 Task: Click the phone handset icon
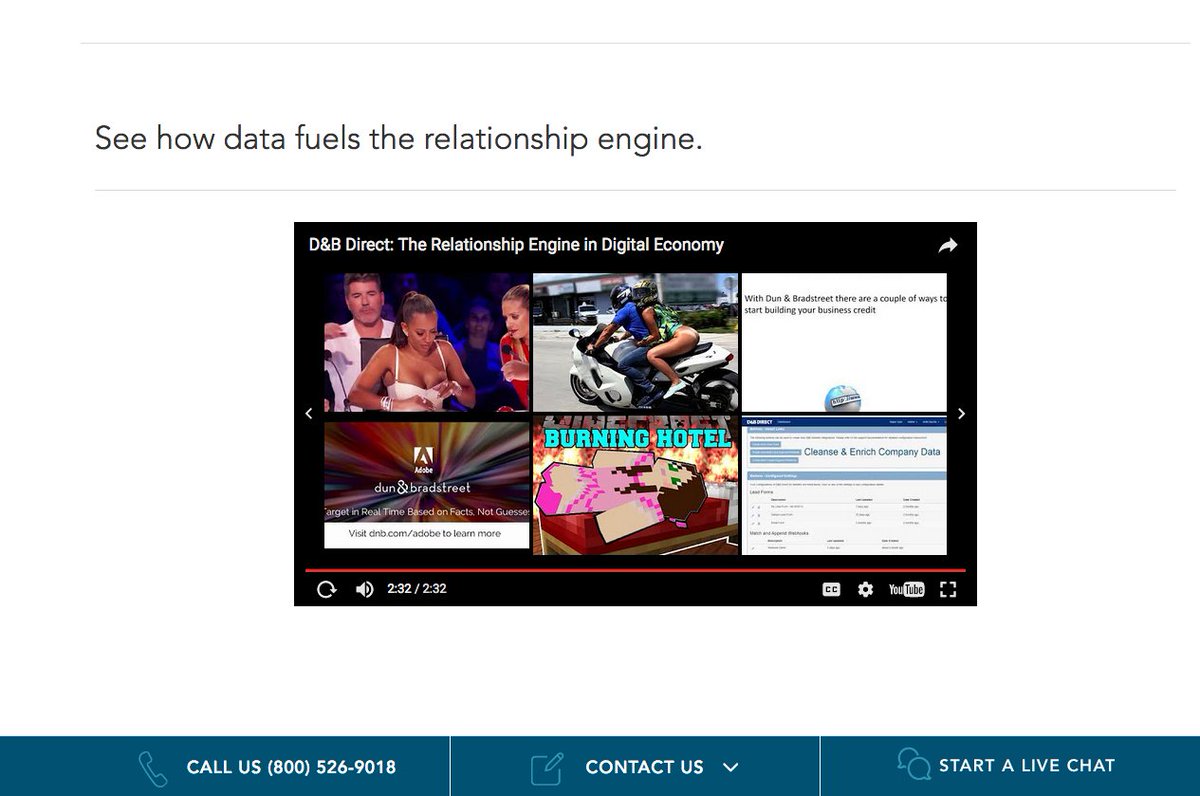pos(153,768)
